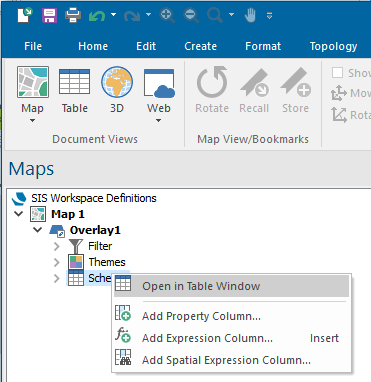Select the Overlay1 tree item
371x382 pixels.
click(95, 230)
